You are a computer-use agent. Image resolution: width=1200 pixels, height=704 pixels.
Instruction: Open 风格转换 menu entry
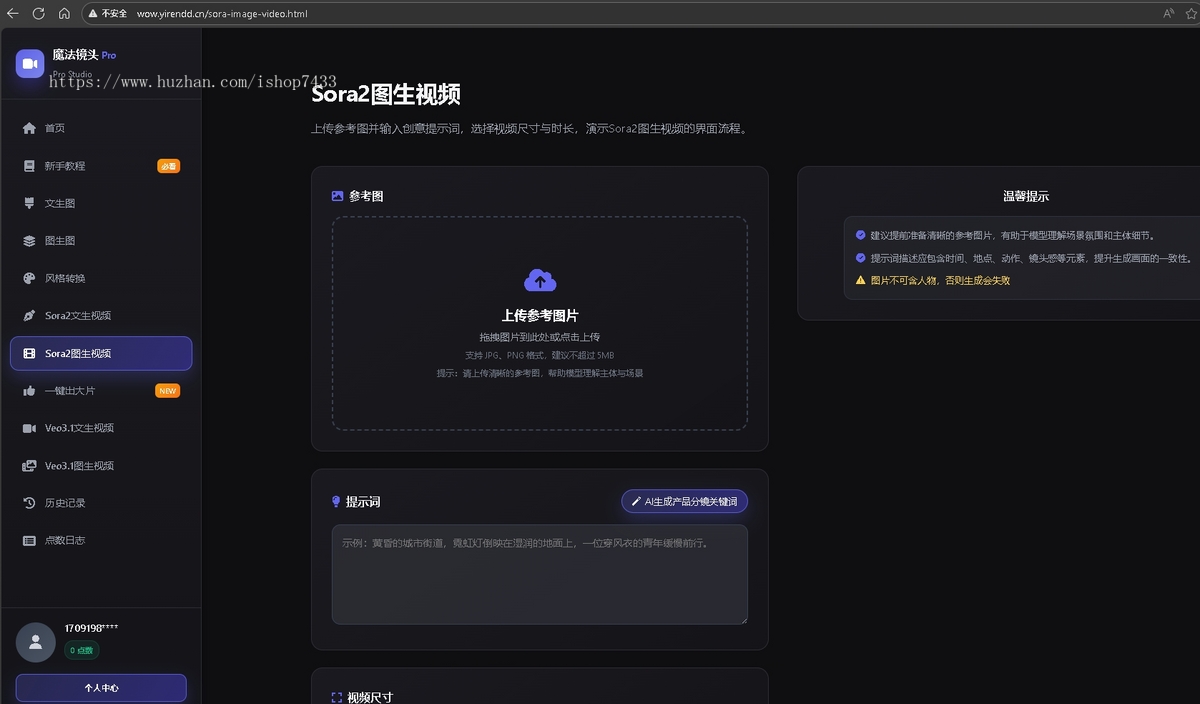tap(101, 278)
